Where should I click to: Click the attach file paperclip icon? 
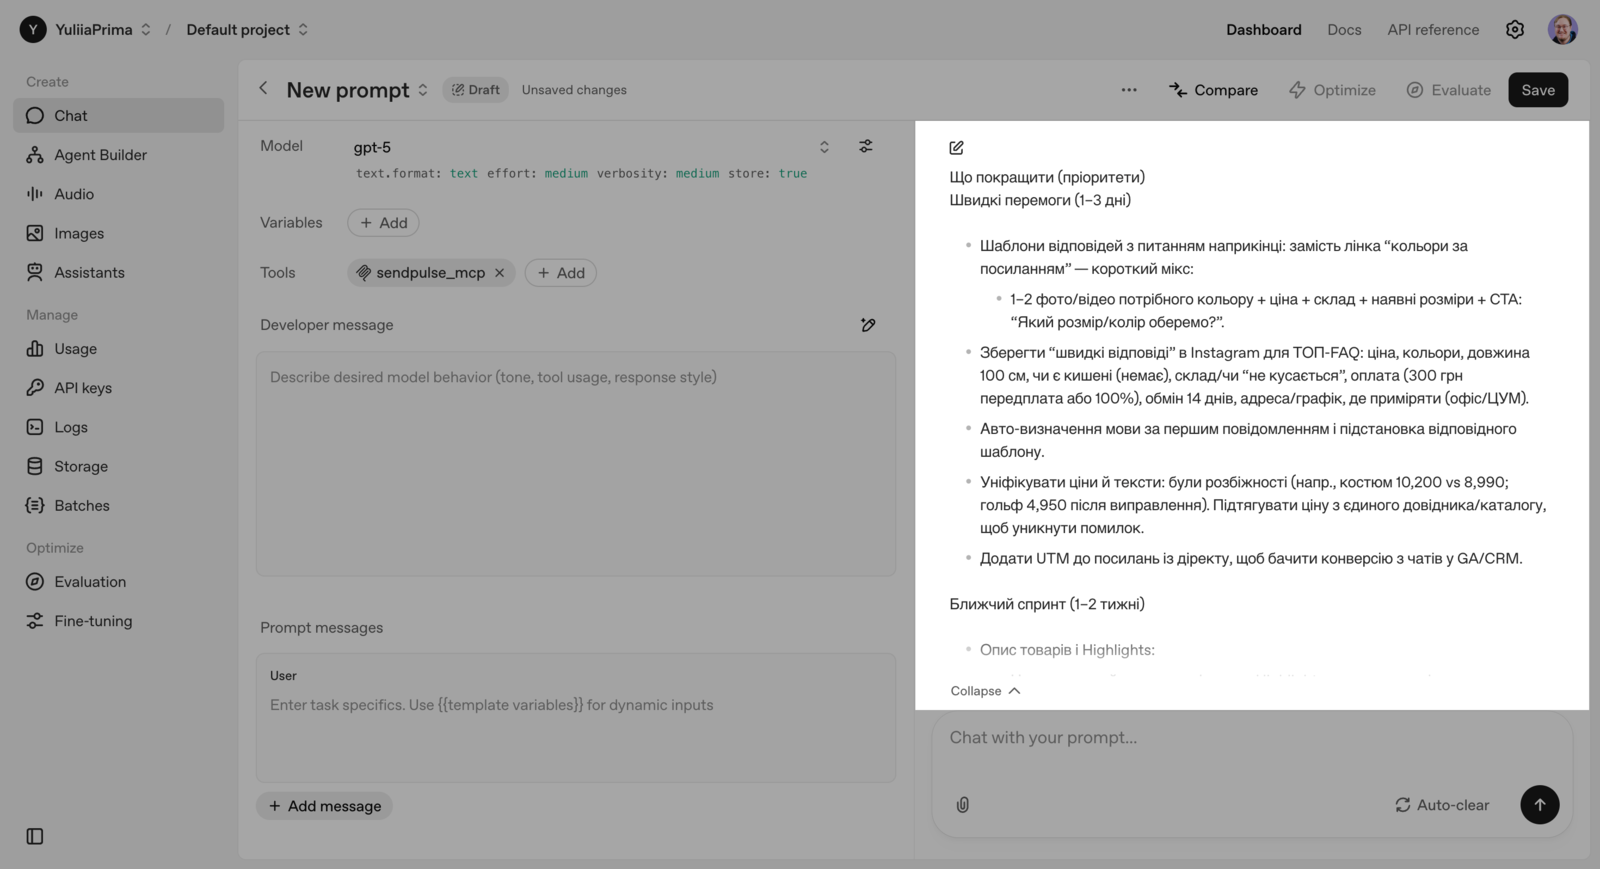[x=963, y=805]
